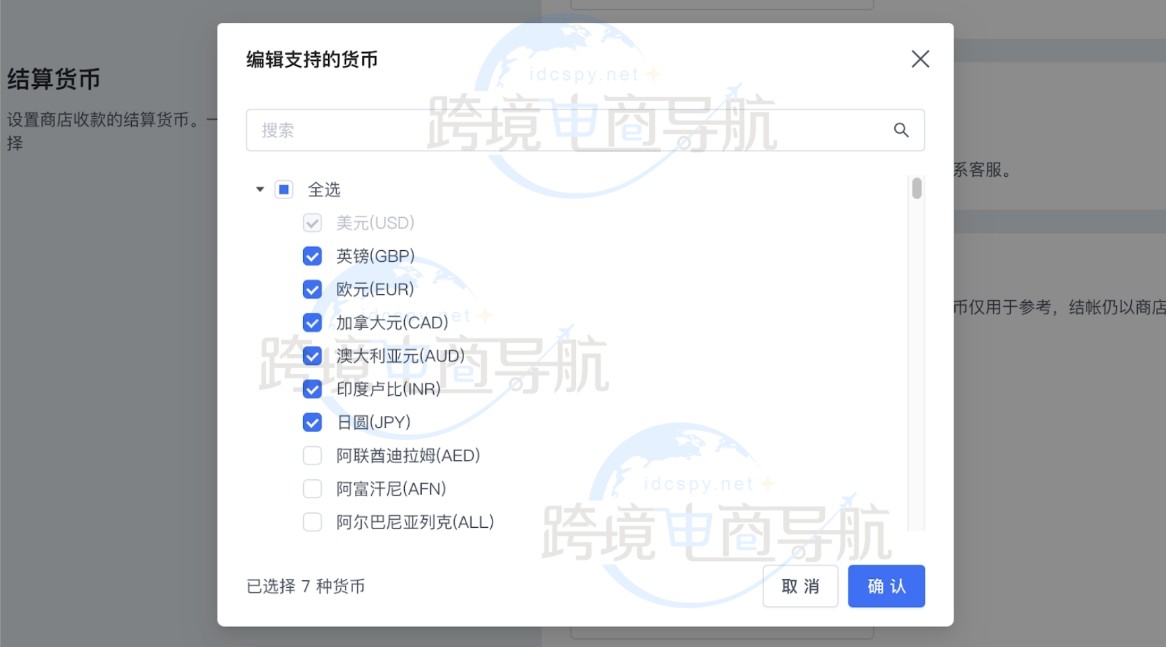Close the currency edit dialog
This screenshot has height=647, width=1166.
click(920, 59)
